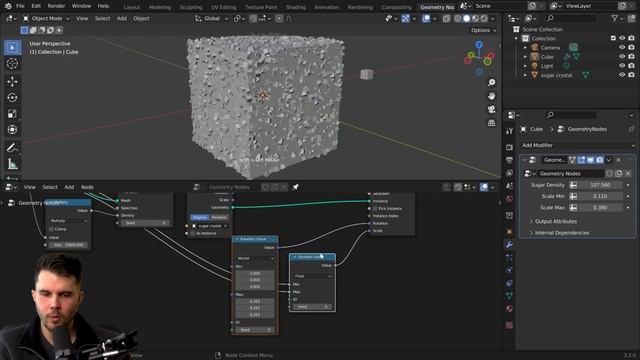This screenshot has width=640, height=360.
Task: Select the Transform tool in viewport toolbar
Action: pos(12,129)
